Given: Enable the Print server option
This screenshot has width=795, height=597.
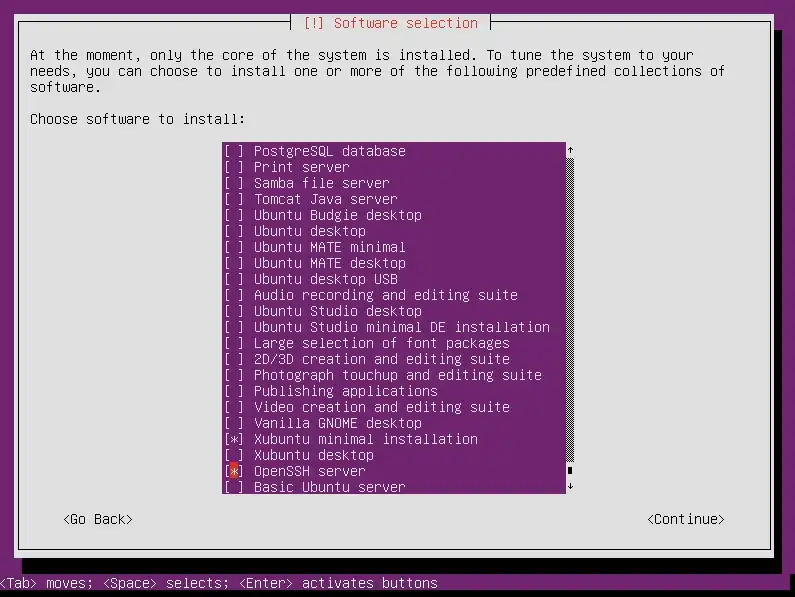Looking at the screenshot, I should coord(234,167).
